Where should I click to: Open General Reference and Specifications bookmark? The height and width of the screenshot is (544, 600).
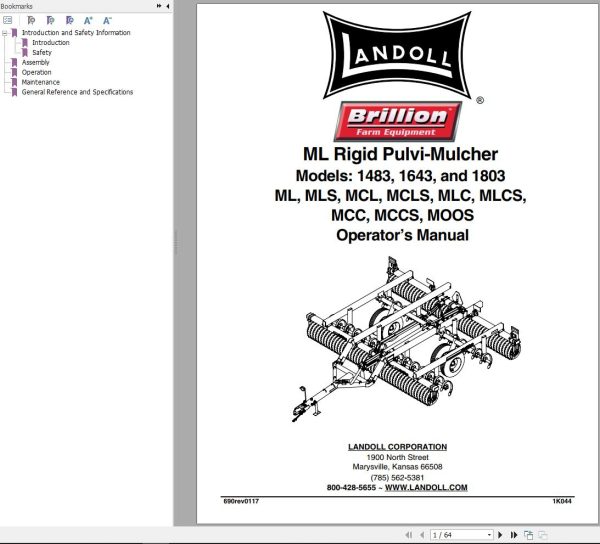77,92
